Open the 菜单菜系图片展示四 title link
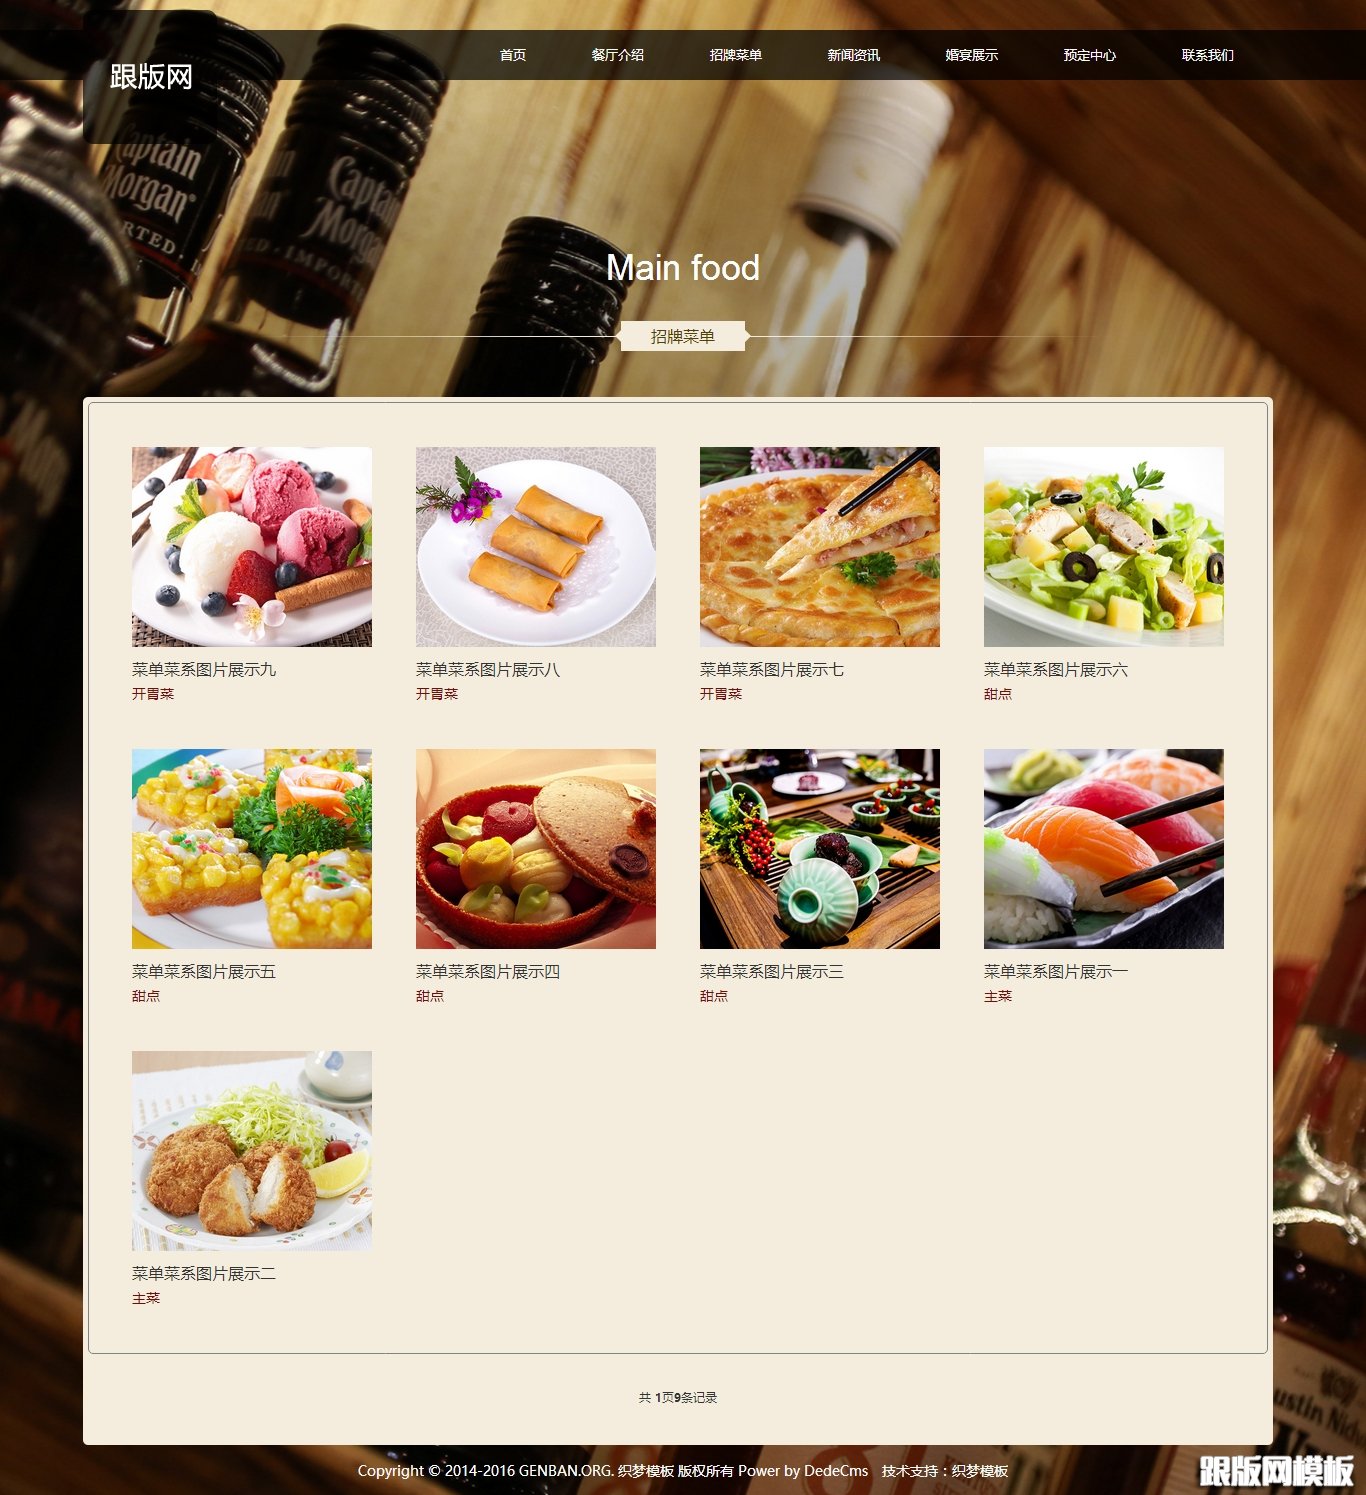 (488, 972)
